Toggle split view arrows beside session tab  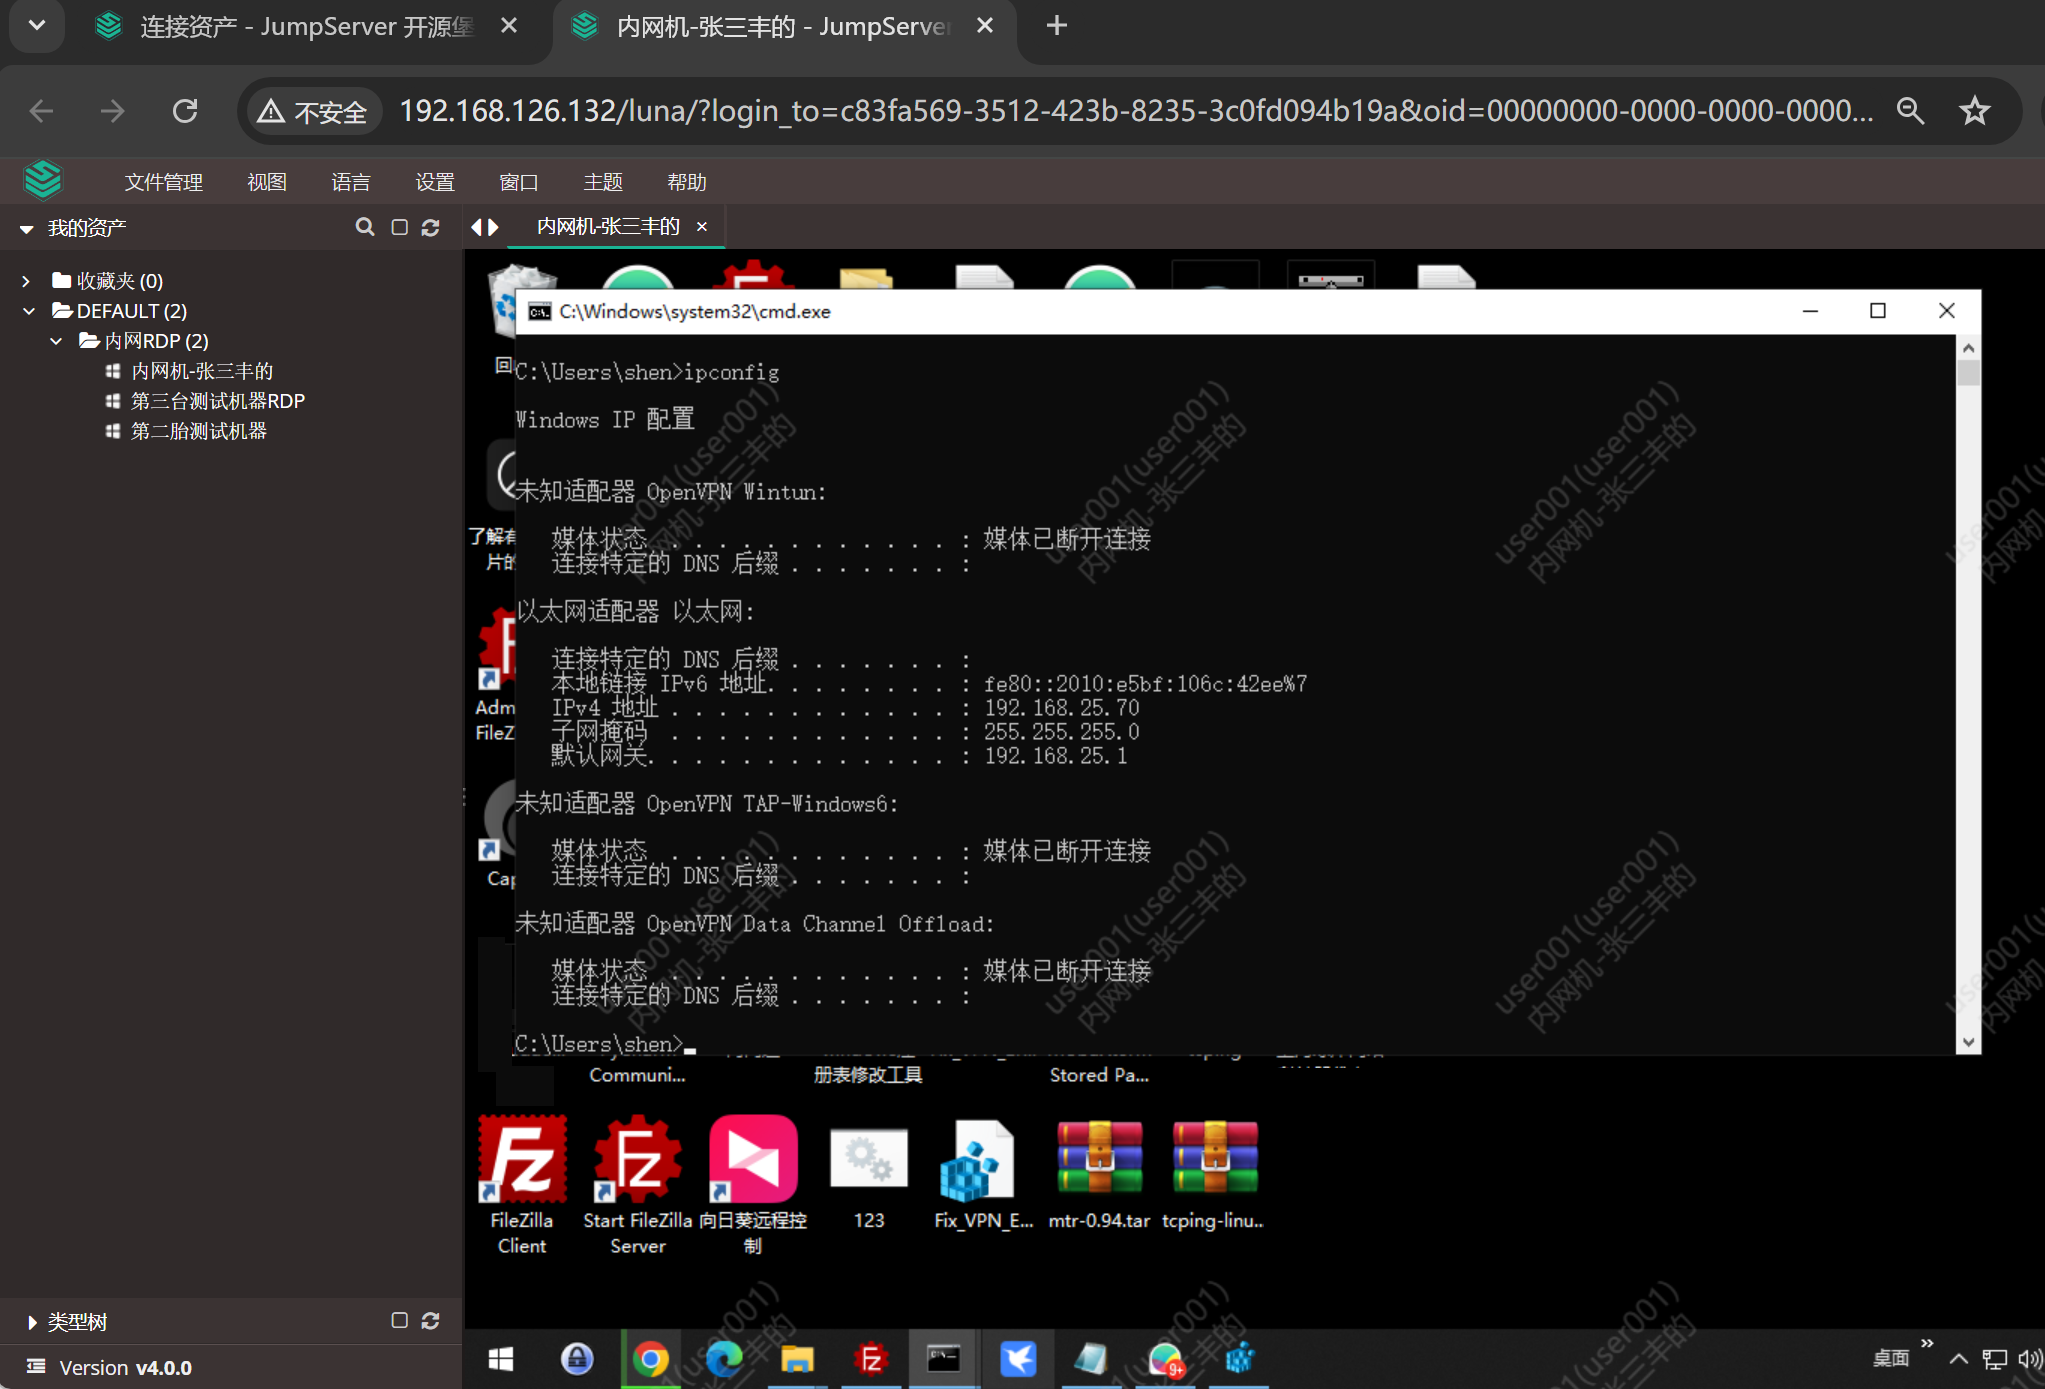pos(484,227)
